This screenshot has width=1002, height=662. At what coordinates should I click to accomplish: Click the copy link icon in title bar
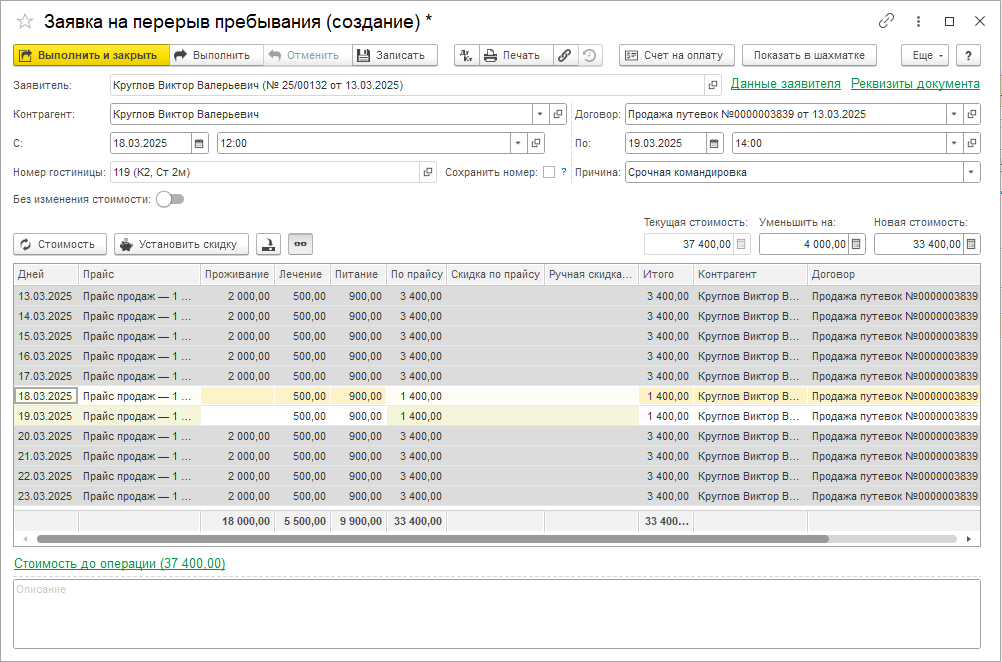pos(886,21)
